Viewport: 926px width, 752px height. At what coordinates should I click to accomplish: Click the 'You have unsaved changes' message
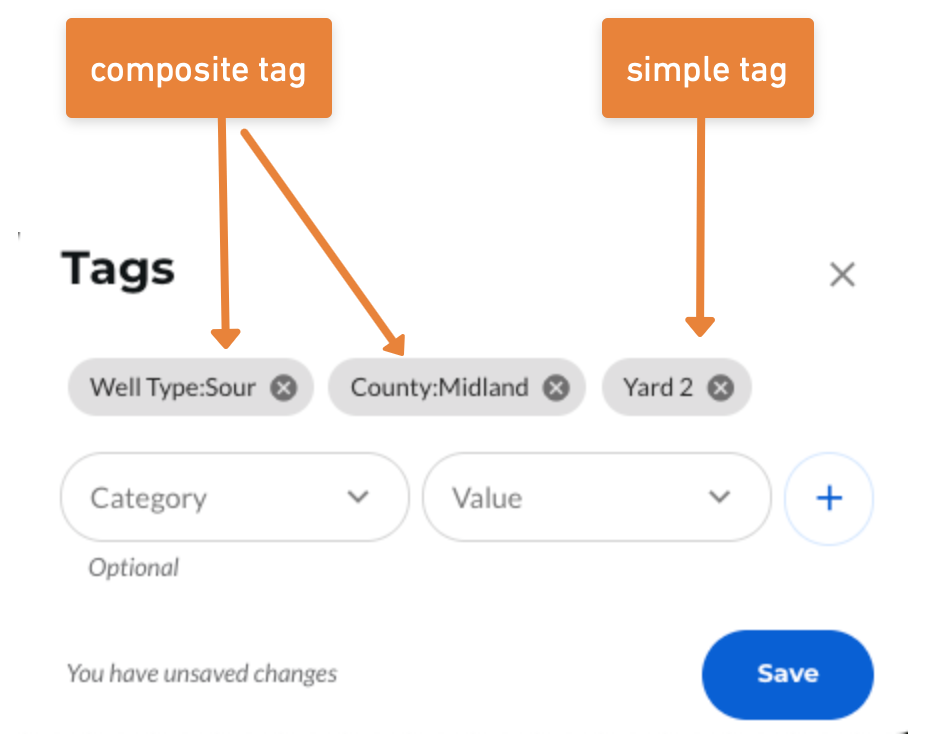pos(201,674)
